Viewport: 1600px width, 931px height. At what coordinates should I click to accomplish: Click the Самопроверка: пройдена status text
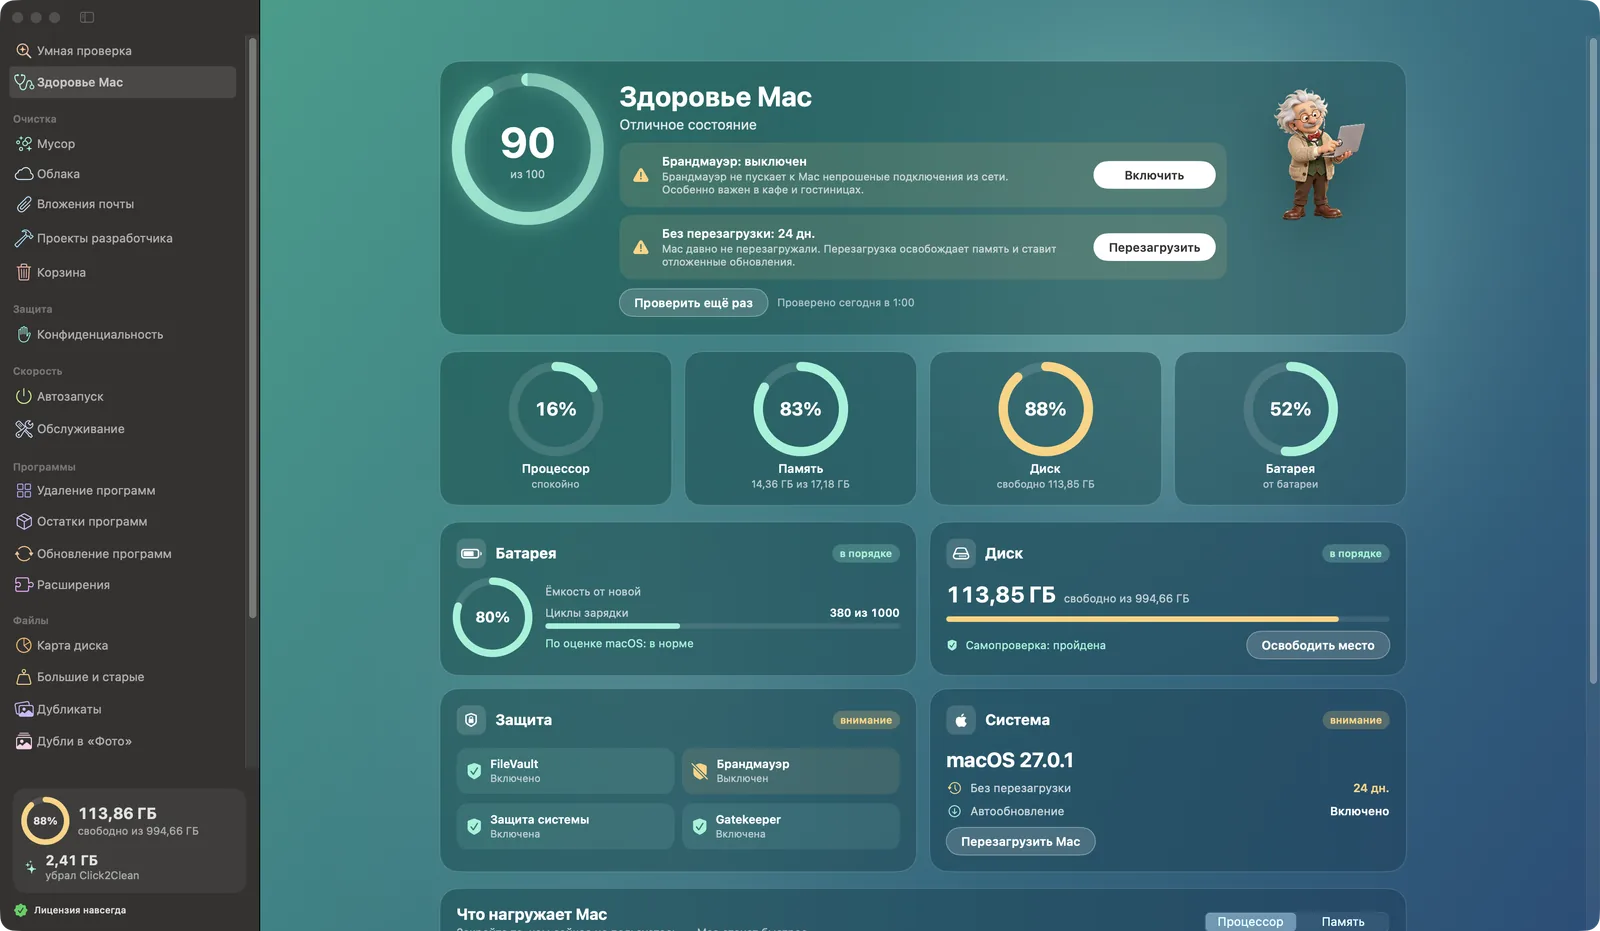[1035, 645]
